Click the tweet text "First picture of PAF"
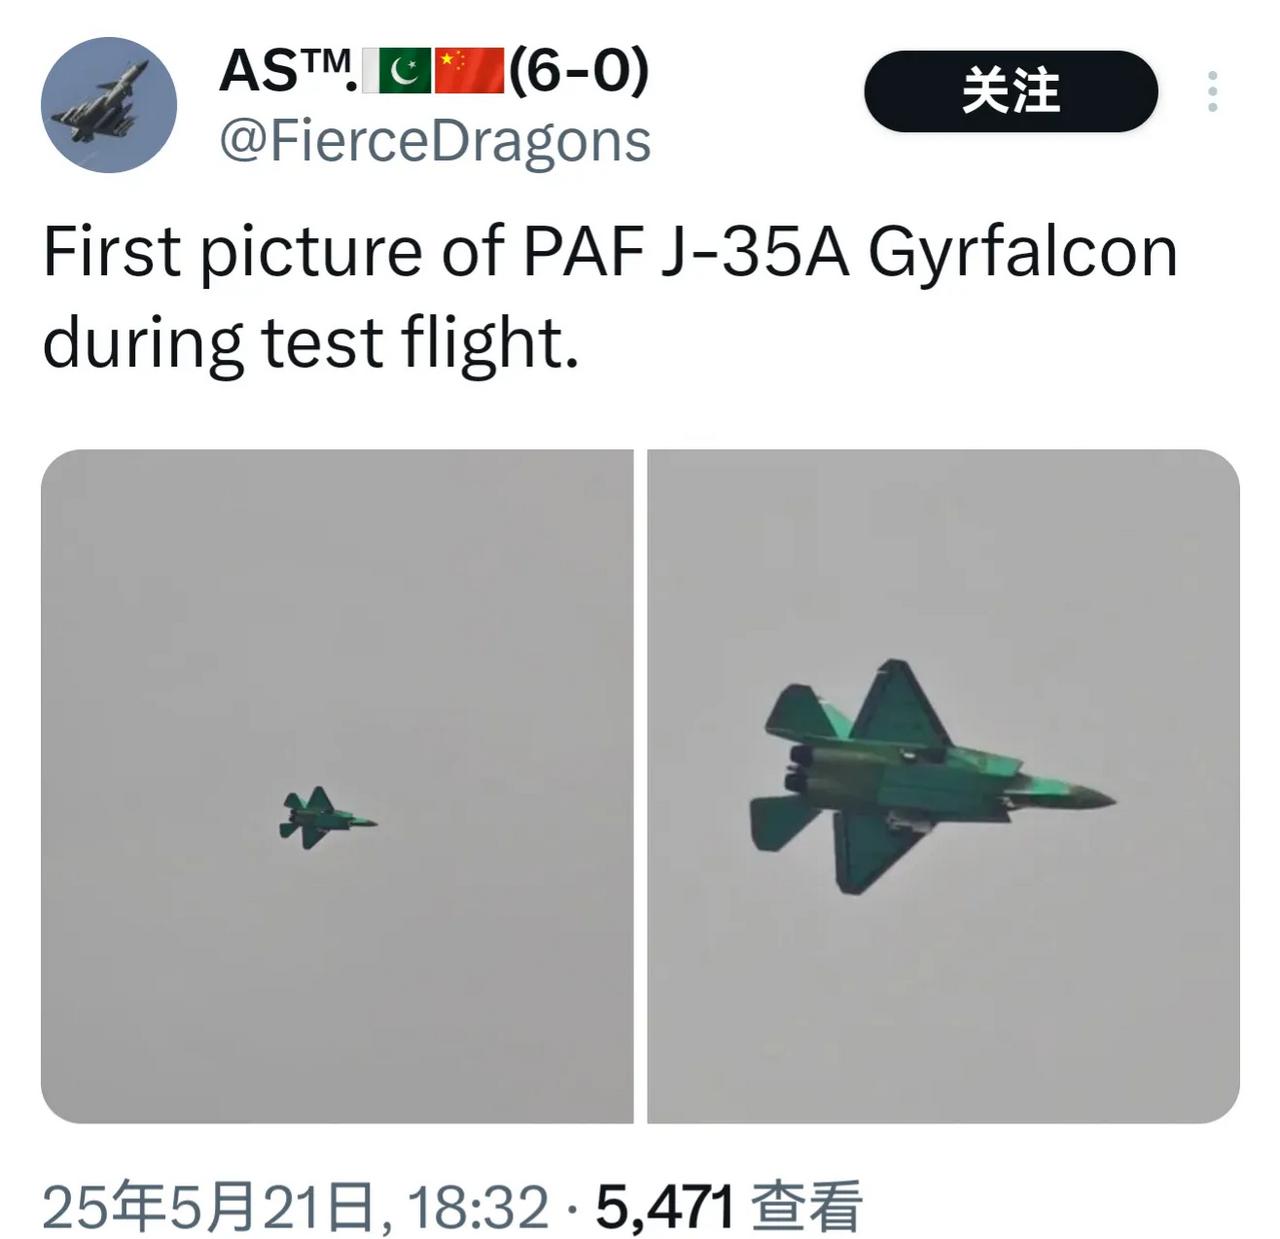This screenshot has height=1239, width=1280. click(343, 252)
